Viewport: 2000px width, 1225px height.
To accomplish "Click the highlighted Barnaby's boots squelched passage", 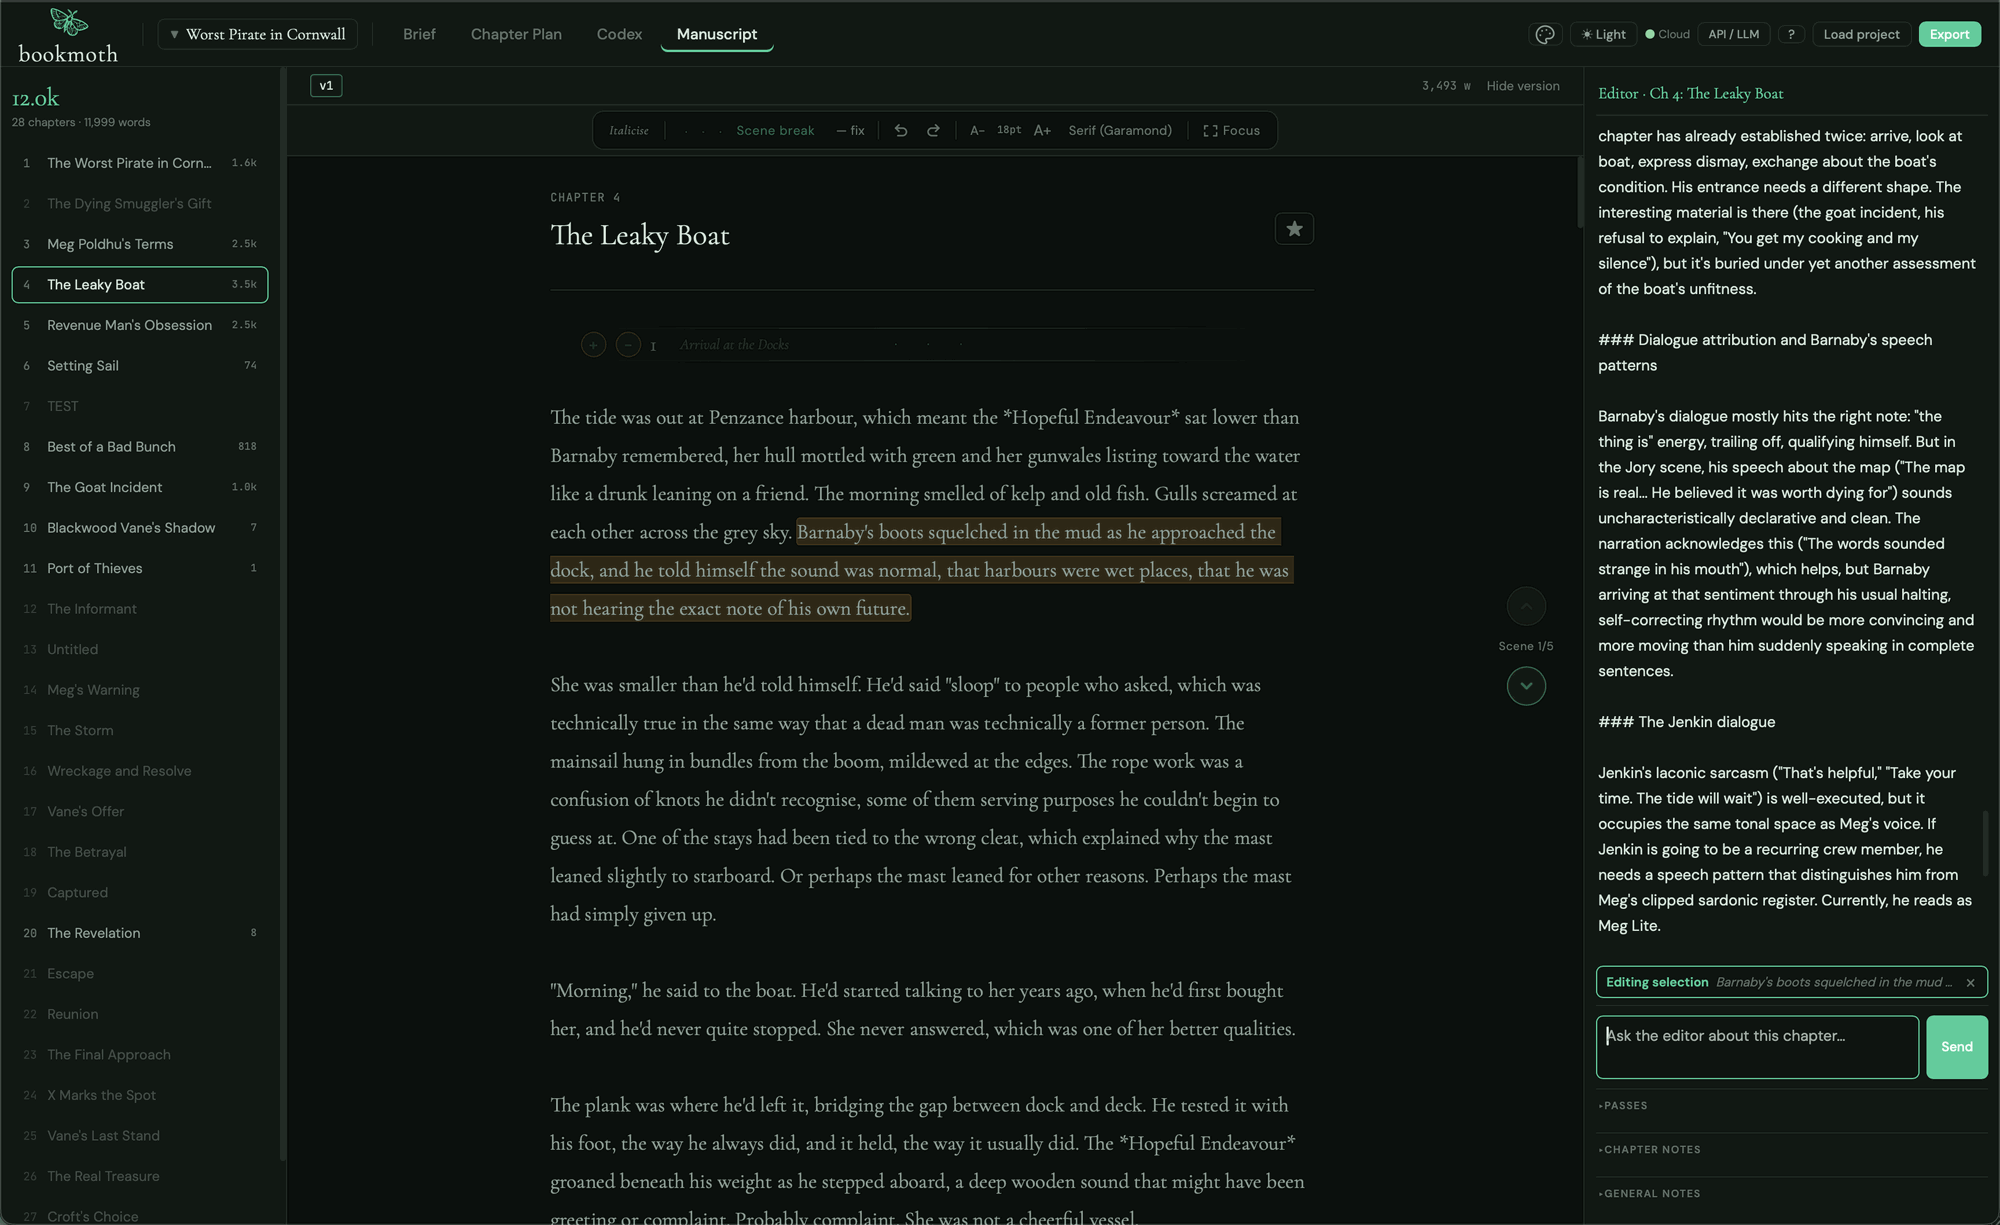I will coord(920,570).
